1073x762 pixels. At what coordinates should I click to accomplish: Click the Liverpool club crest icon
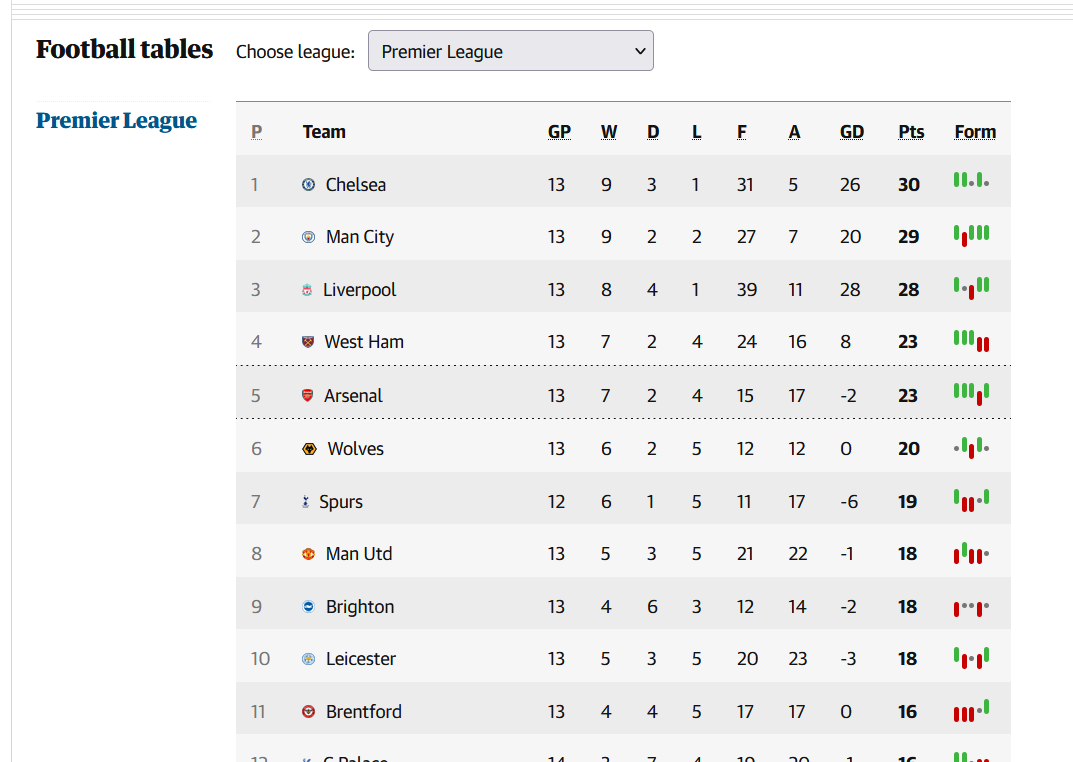point(307,290)
